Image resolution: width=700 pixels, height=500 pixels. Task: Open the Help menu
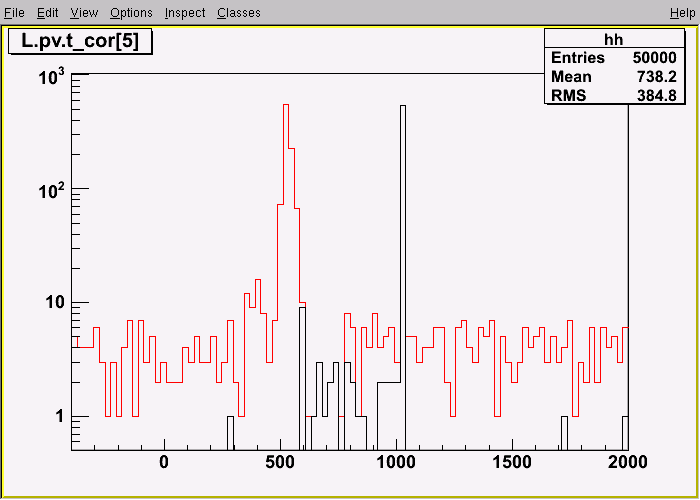[682, 13]
